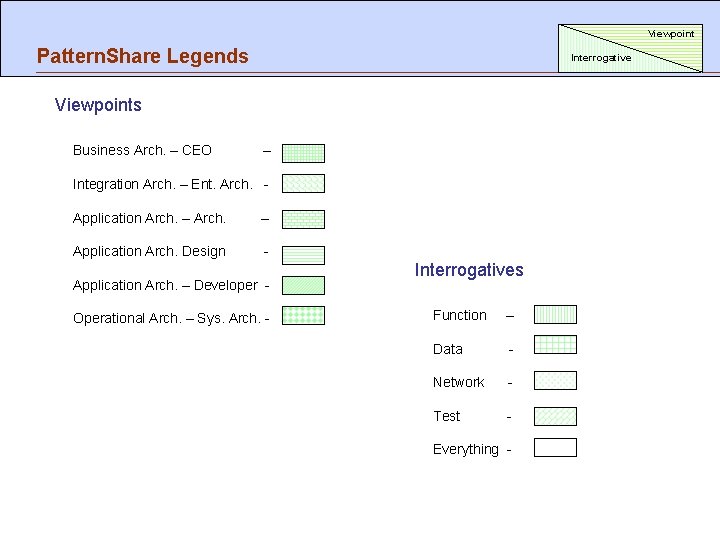The image size is (720, 540).
Task: Click the 'Data' label
Action: tap(448, 349)
